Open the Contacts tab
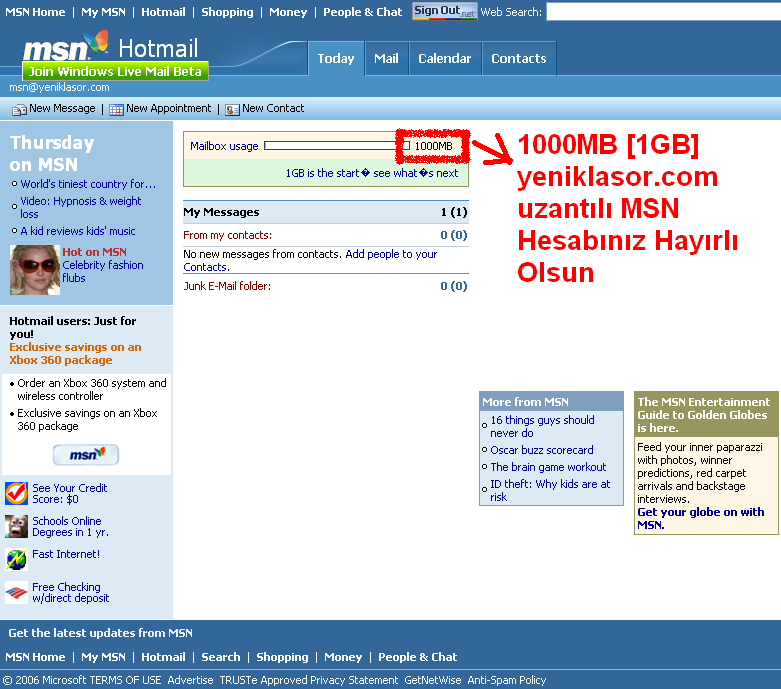 tap(518, 59)
